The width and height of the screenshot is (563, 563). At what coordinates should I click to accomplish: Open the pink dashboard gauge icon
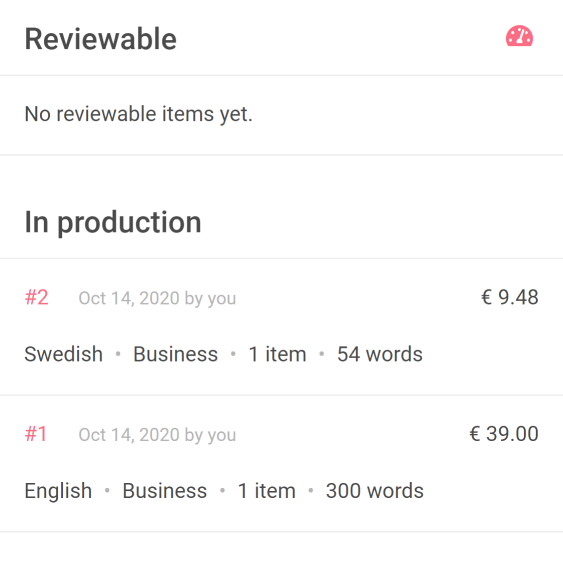pyautogui.click(x=519, y=36)
